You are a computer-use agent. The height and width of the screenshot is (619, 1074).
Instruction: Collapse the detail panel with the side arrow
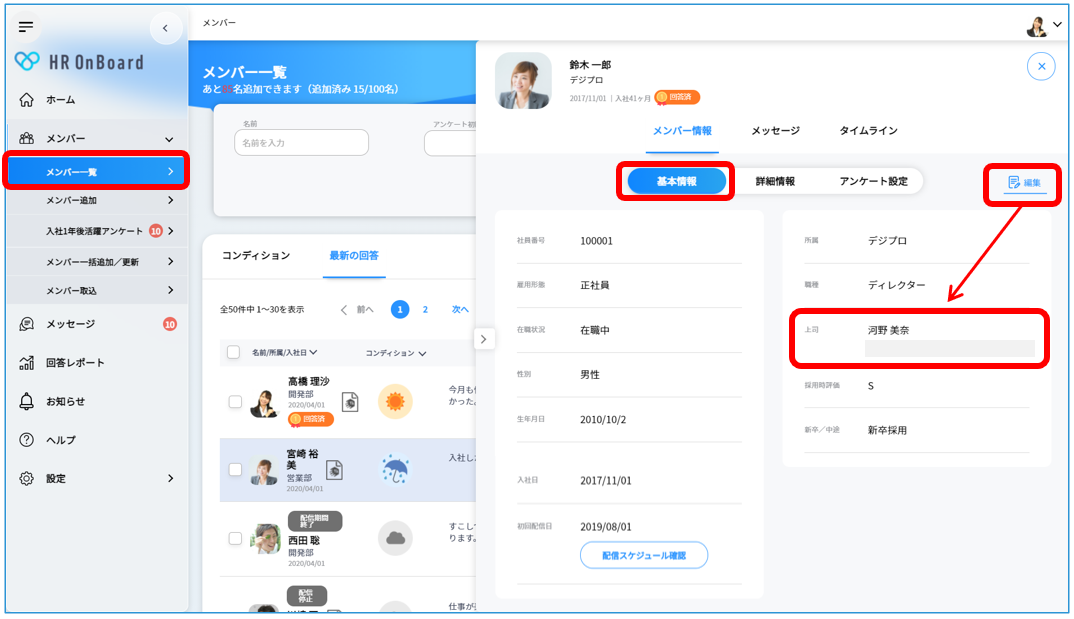pos(484,339)
